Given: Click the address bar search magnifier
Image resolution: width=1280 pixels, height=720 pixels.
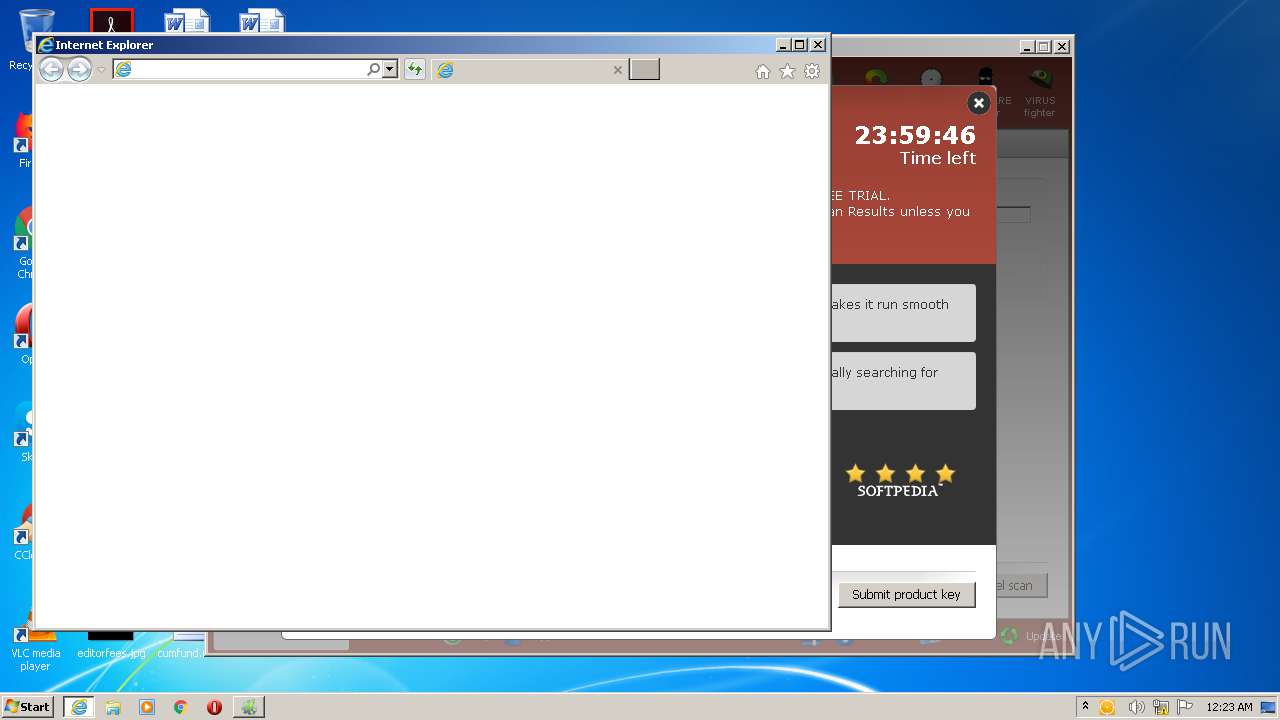Looking at the screenshot, I should pyautogui.click(x=374, y=70).
